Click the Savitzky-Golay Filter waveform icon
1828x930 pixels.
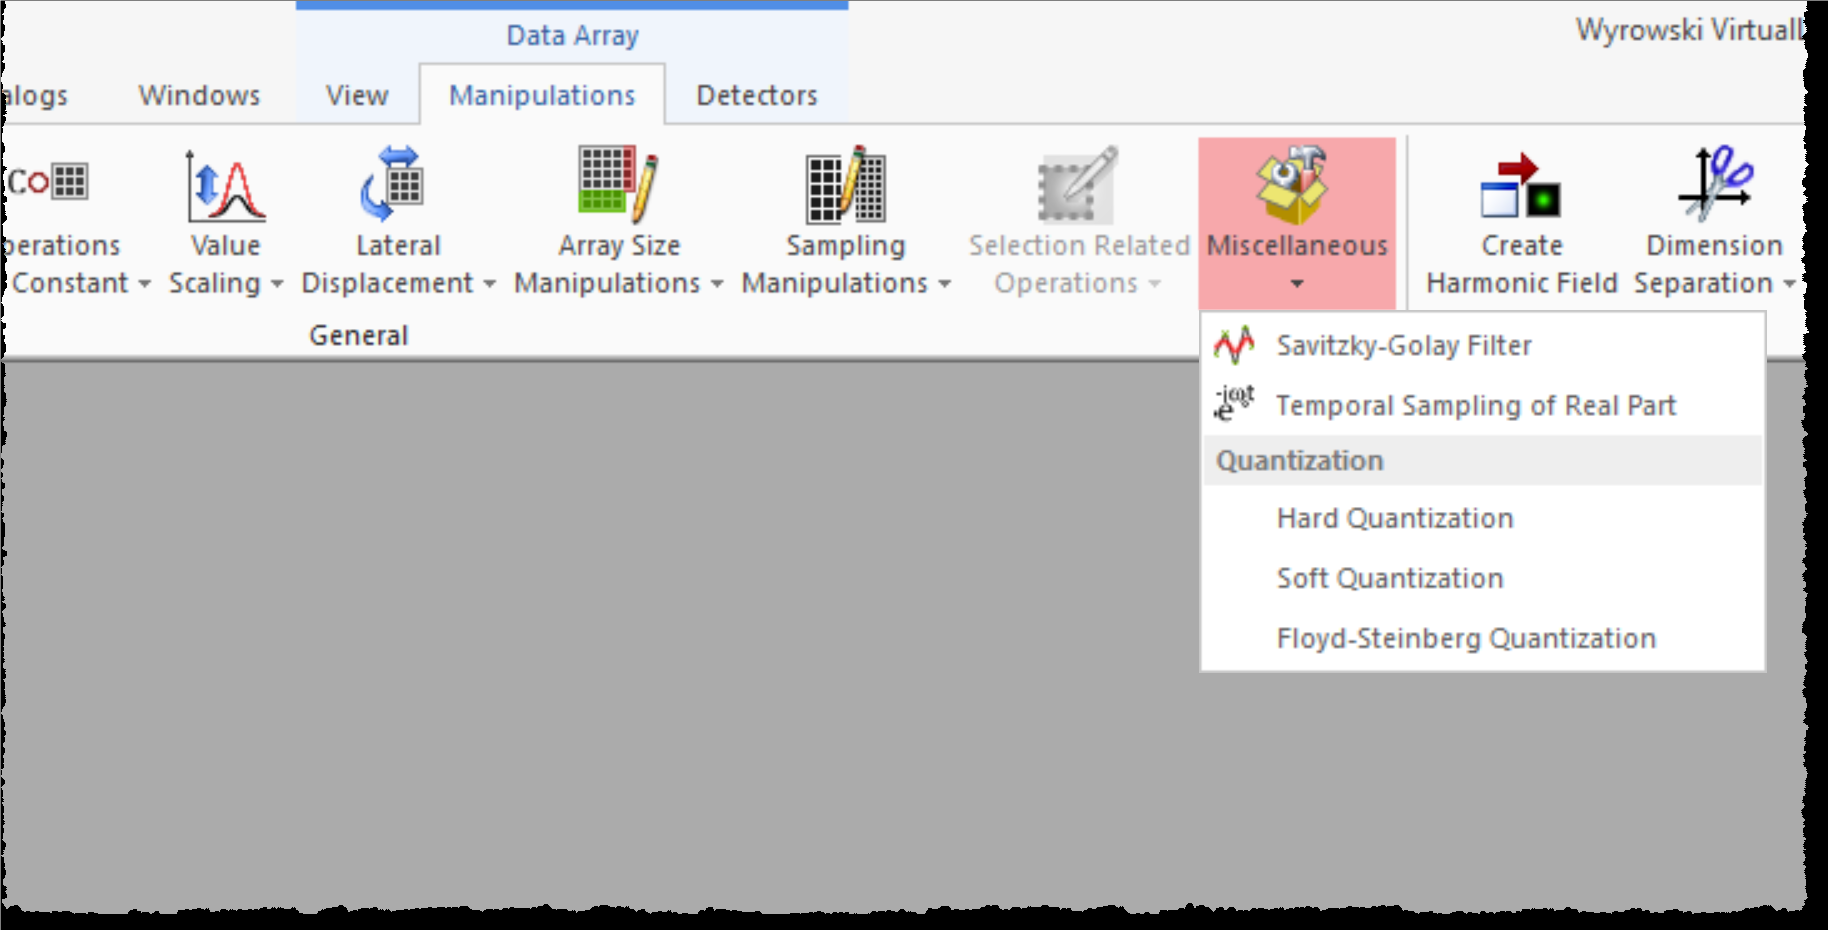(x=1234, y=345)
